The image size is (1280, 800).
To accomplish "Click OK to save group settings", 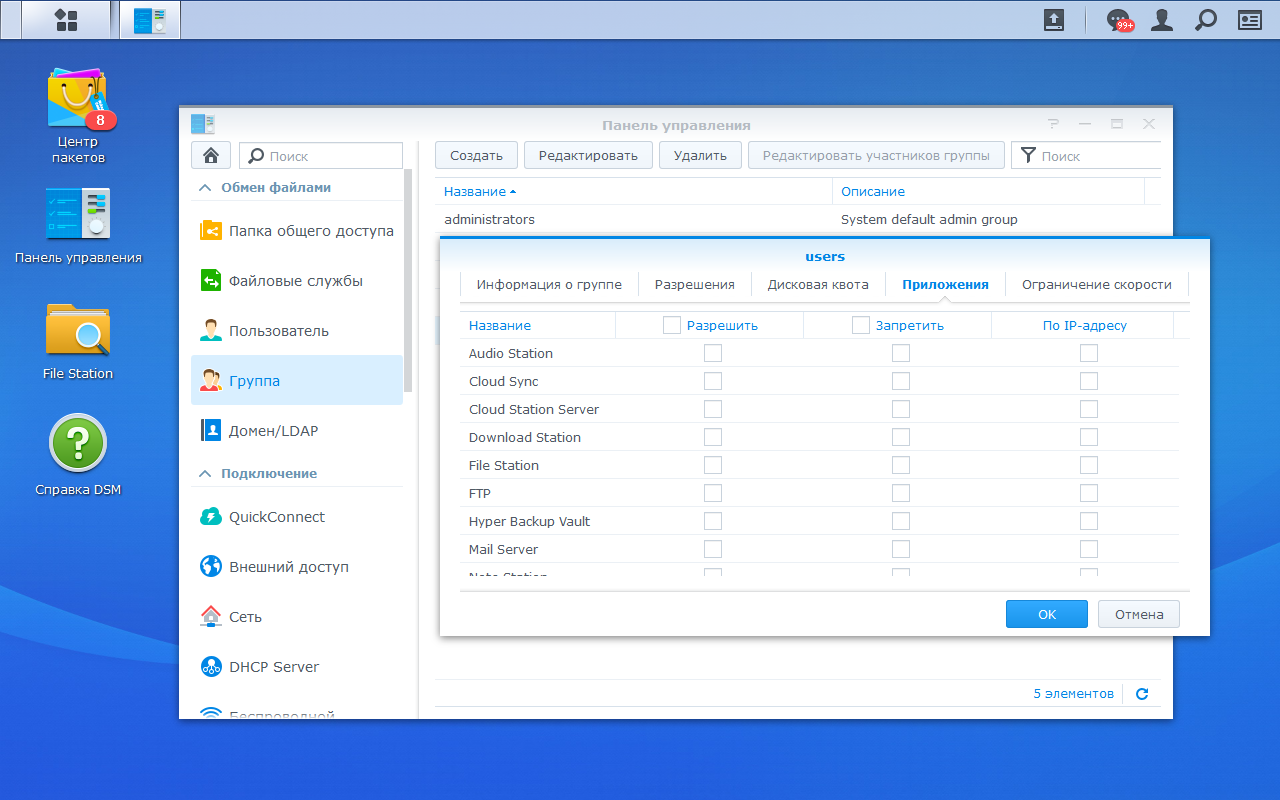I will 1047,614.
